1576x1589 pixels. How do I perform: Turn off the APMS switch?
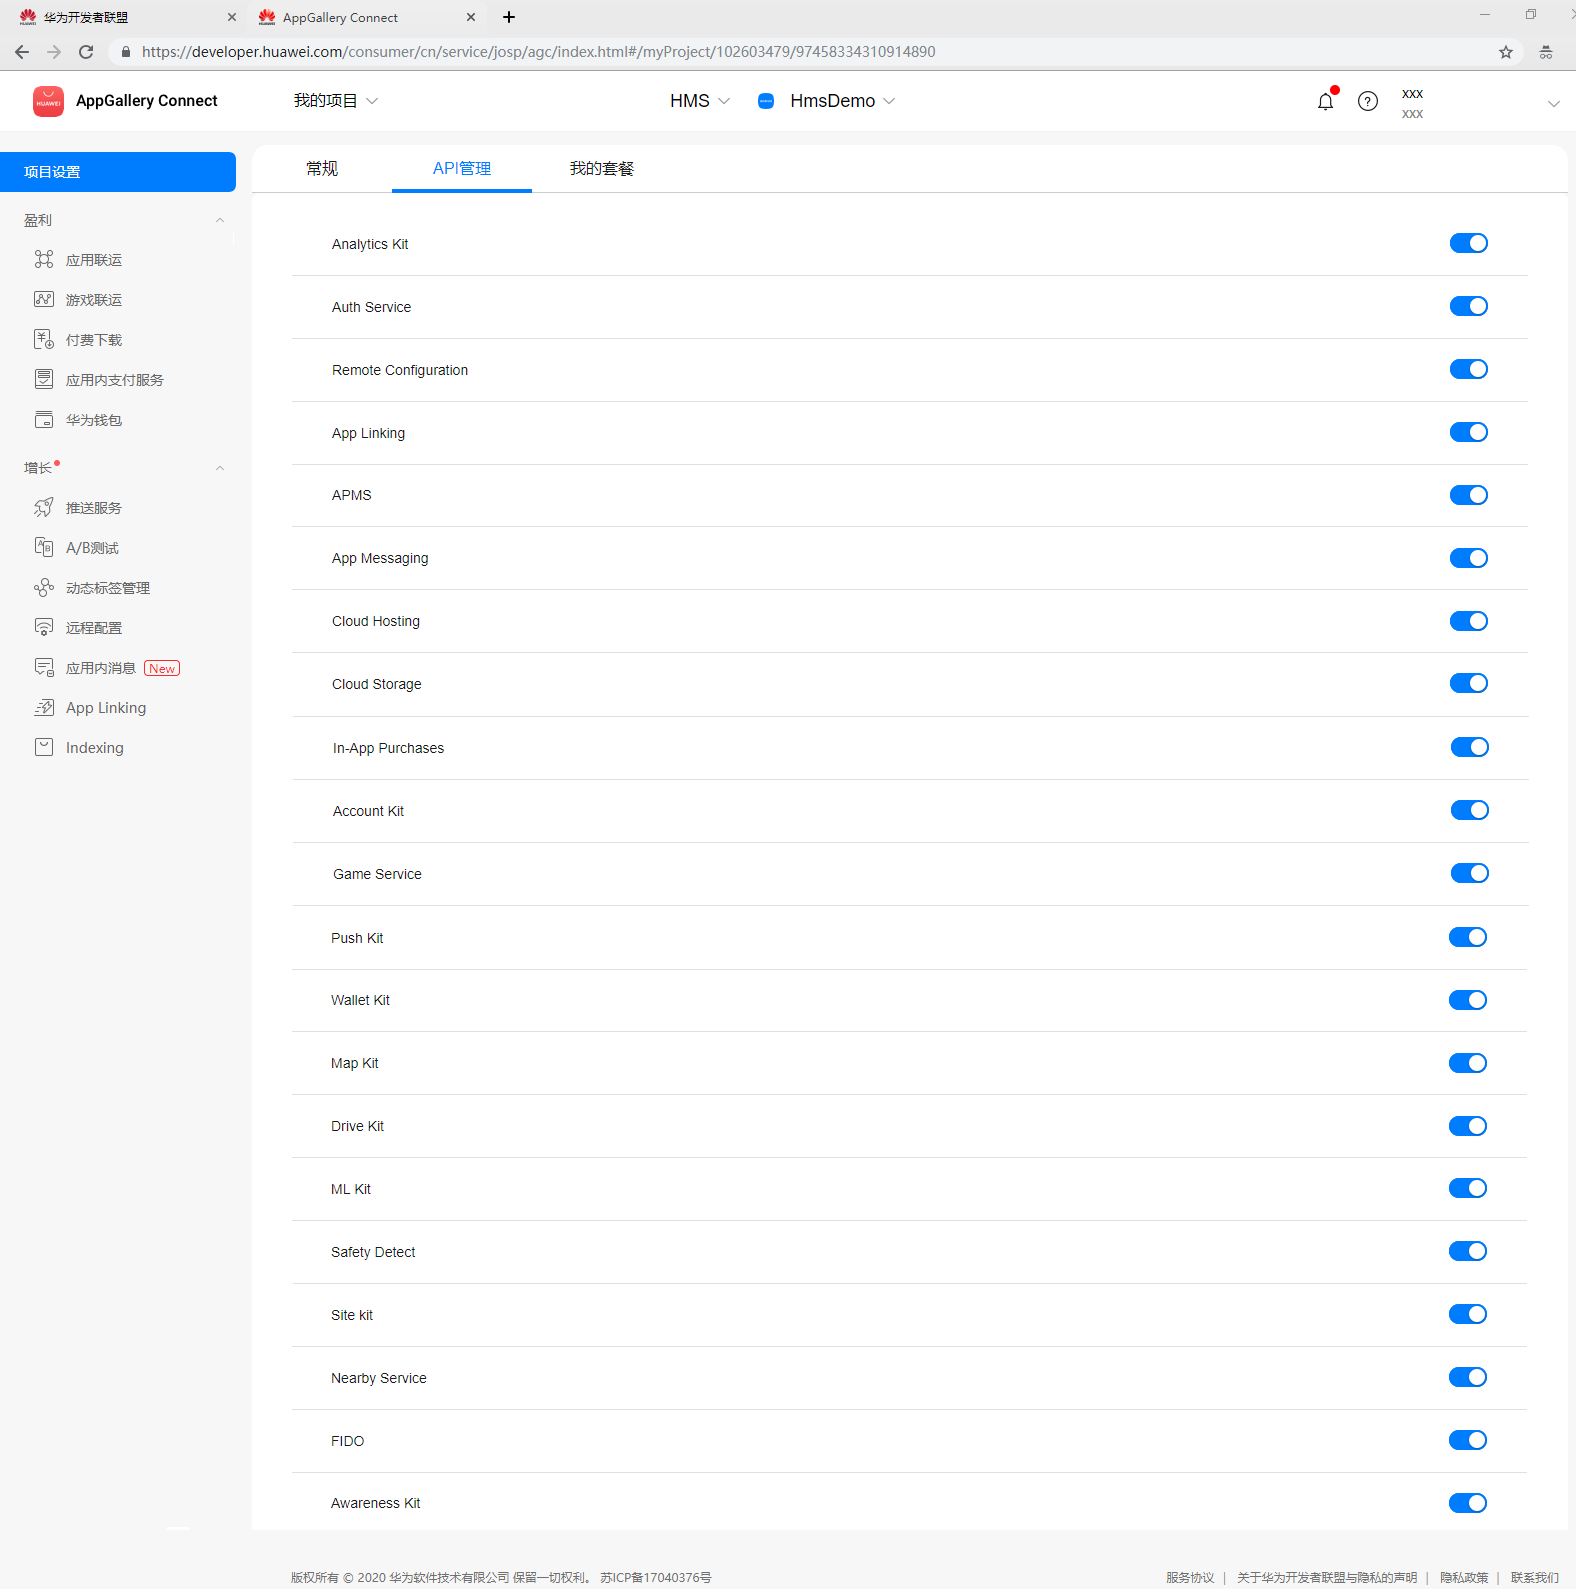(x=1469, y=496)
